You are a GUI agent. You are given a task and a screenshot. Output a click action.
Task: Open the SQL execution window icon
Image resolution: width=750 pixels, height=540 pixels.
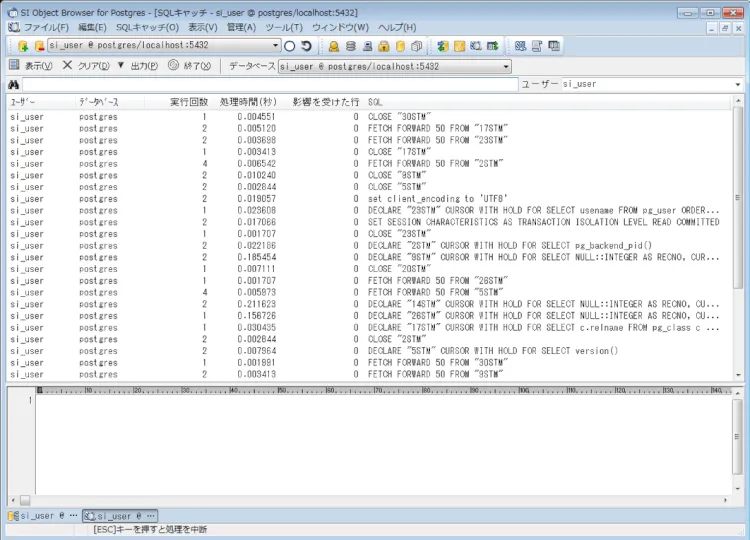[x=520, y=46]
